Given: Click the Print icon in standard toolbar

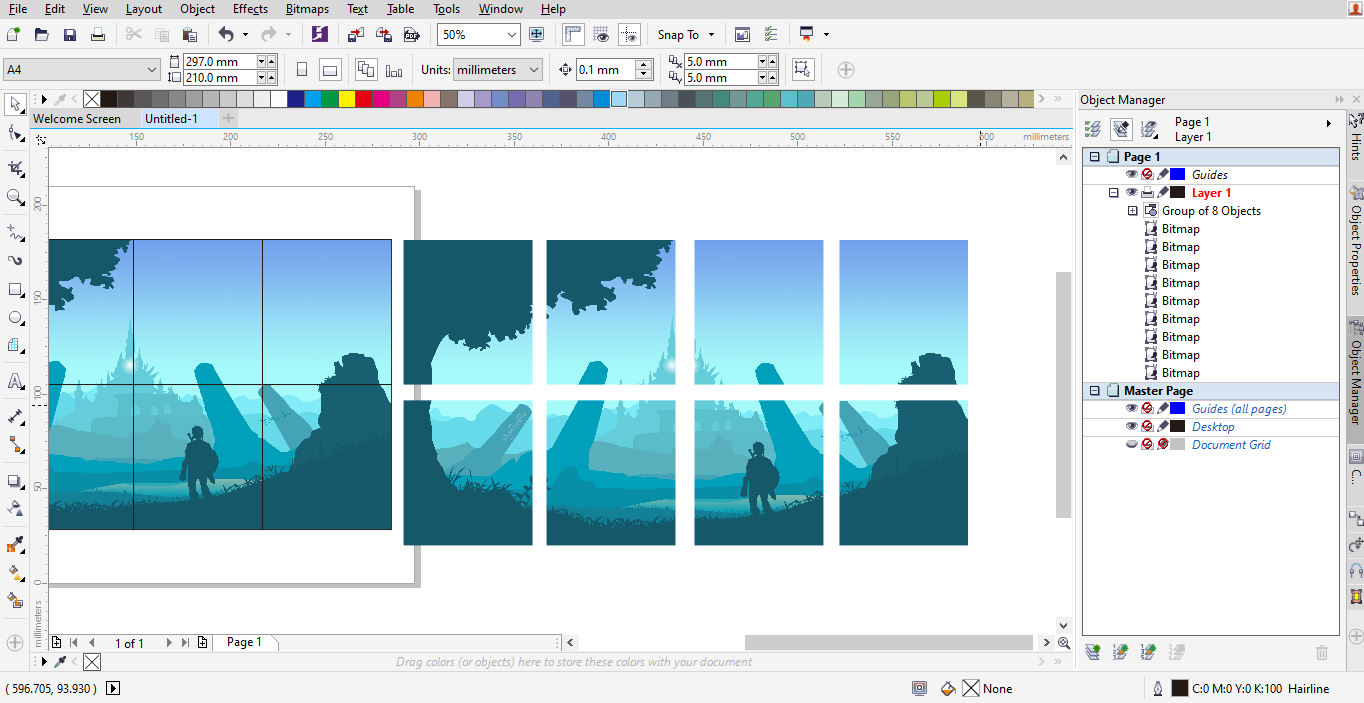Looking at the screenshot, I should [97, 34].
